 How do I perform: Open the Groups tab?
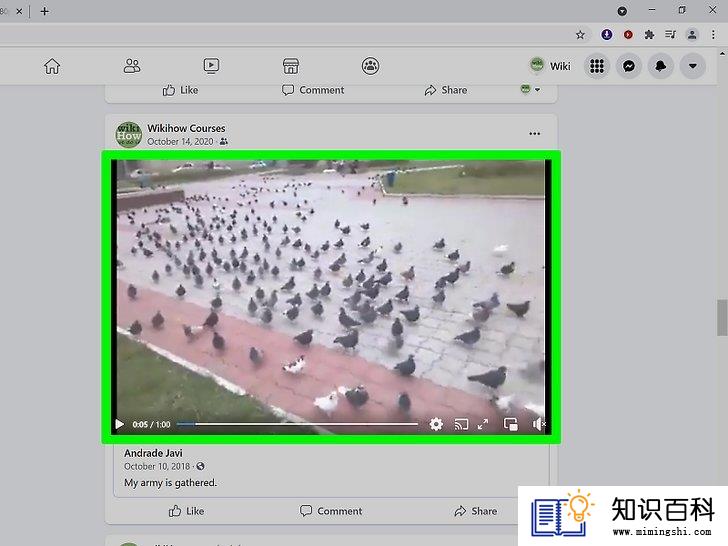pyautogui.click(x=370, y=66)
